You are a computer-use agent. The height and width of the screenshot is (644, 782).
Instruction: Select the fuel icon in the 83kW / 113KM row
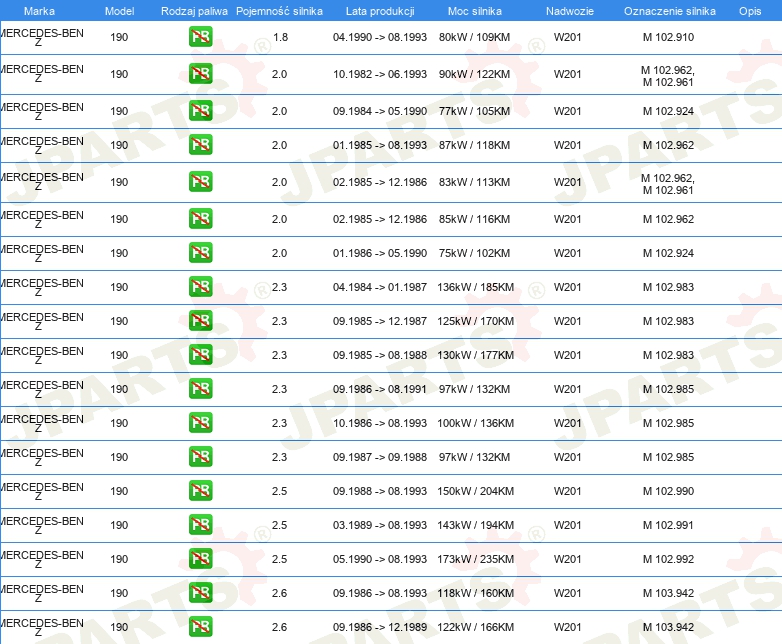coord(200,182)
